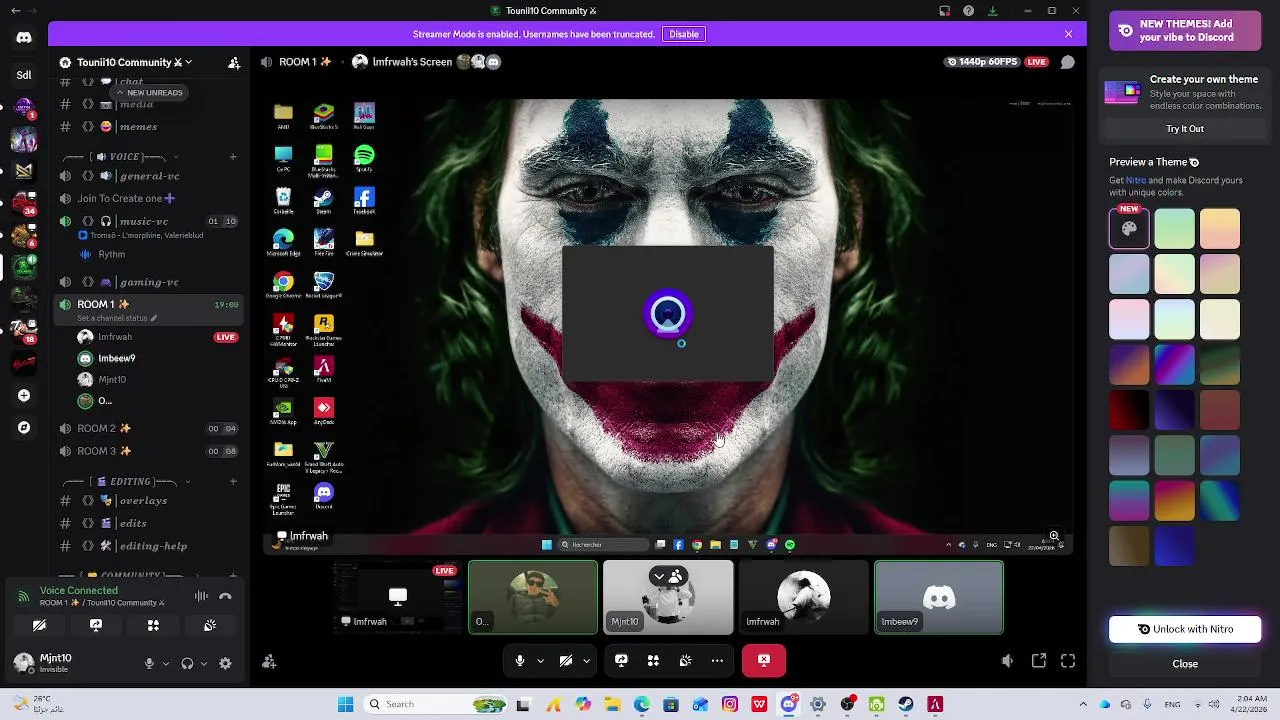Dismiss the Streamer Mode banner

click(x=1068, y=34)
